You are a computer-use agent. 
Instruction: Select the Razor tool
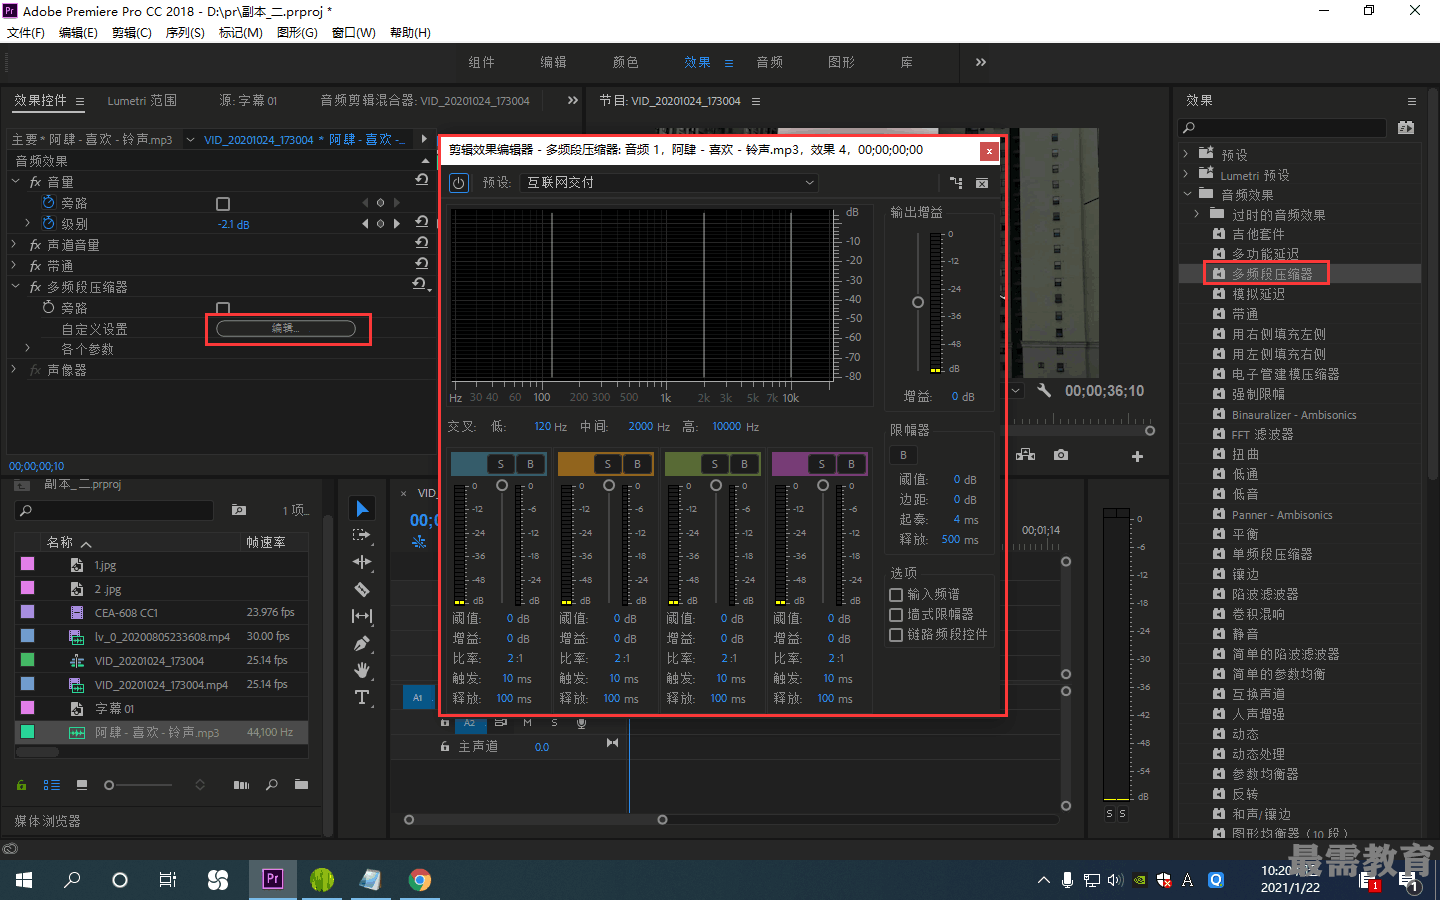click(362, 589)
